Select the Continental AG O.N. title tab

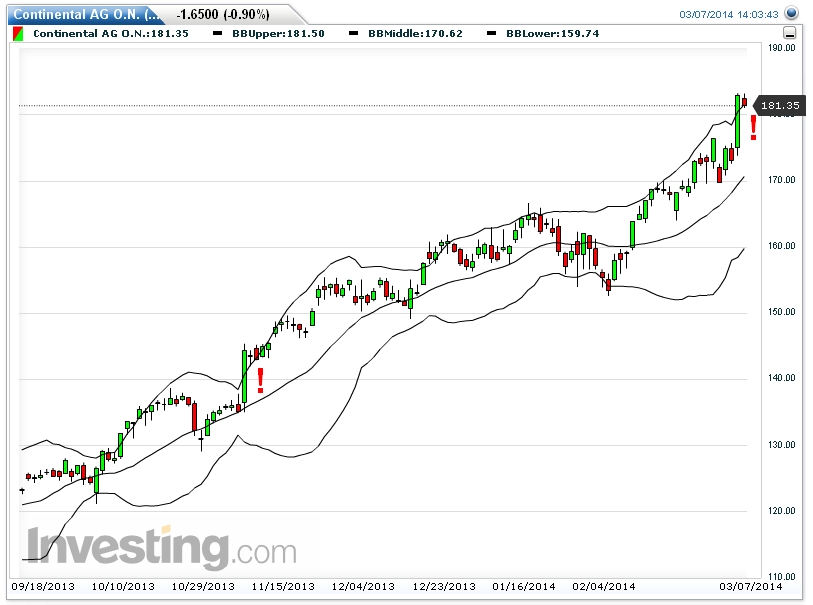tap(86, 15)
